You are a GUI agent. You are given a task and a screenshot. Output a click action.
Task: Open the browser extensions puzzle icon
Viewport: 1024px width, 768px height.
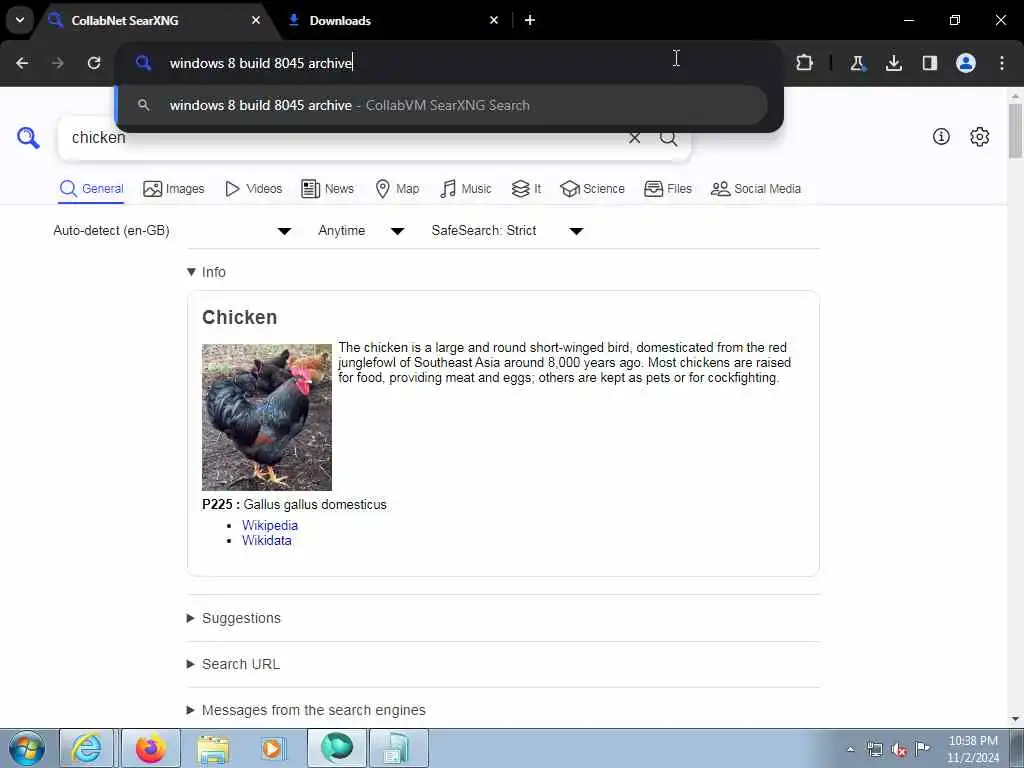(x=805, y=63)
